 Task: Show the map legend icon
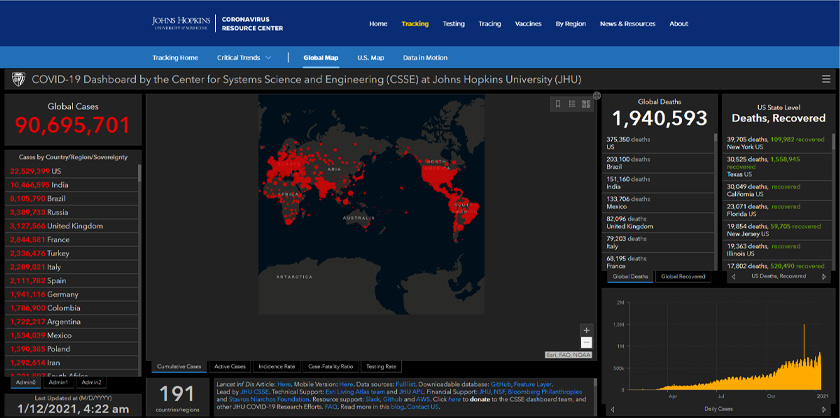click(x=571, y=103)
